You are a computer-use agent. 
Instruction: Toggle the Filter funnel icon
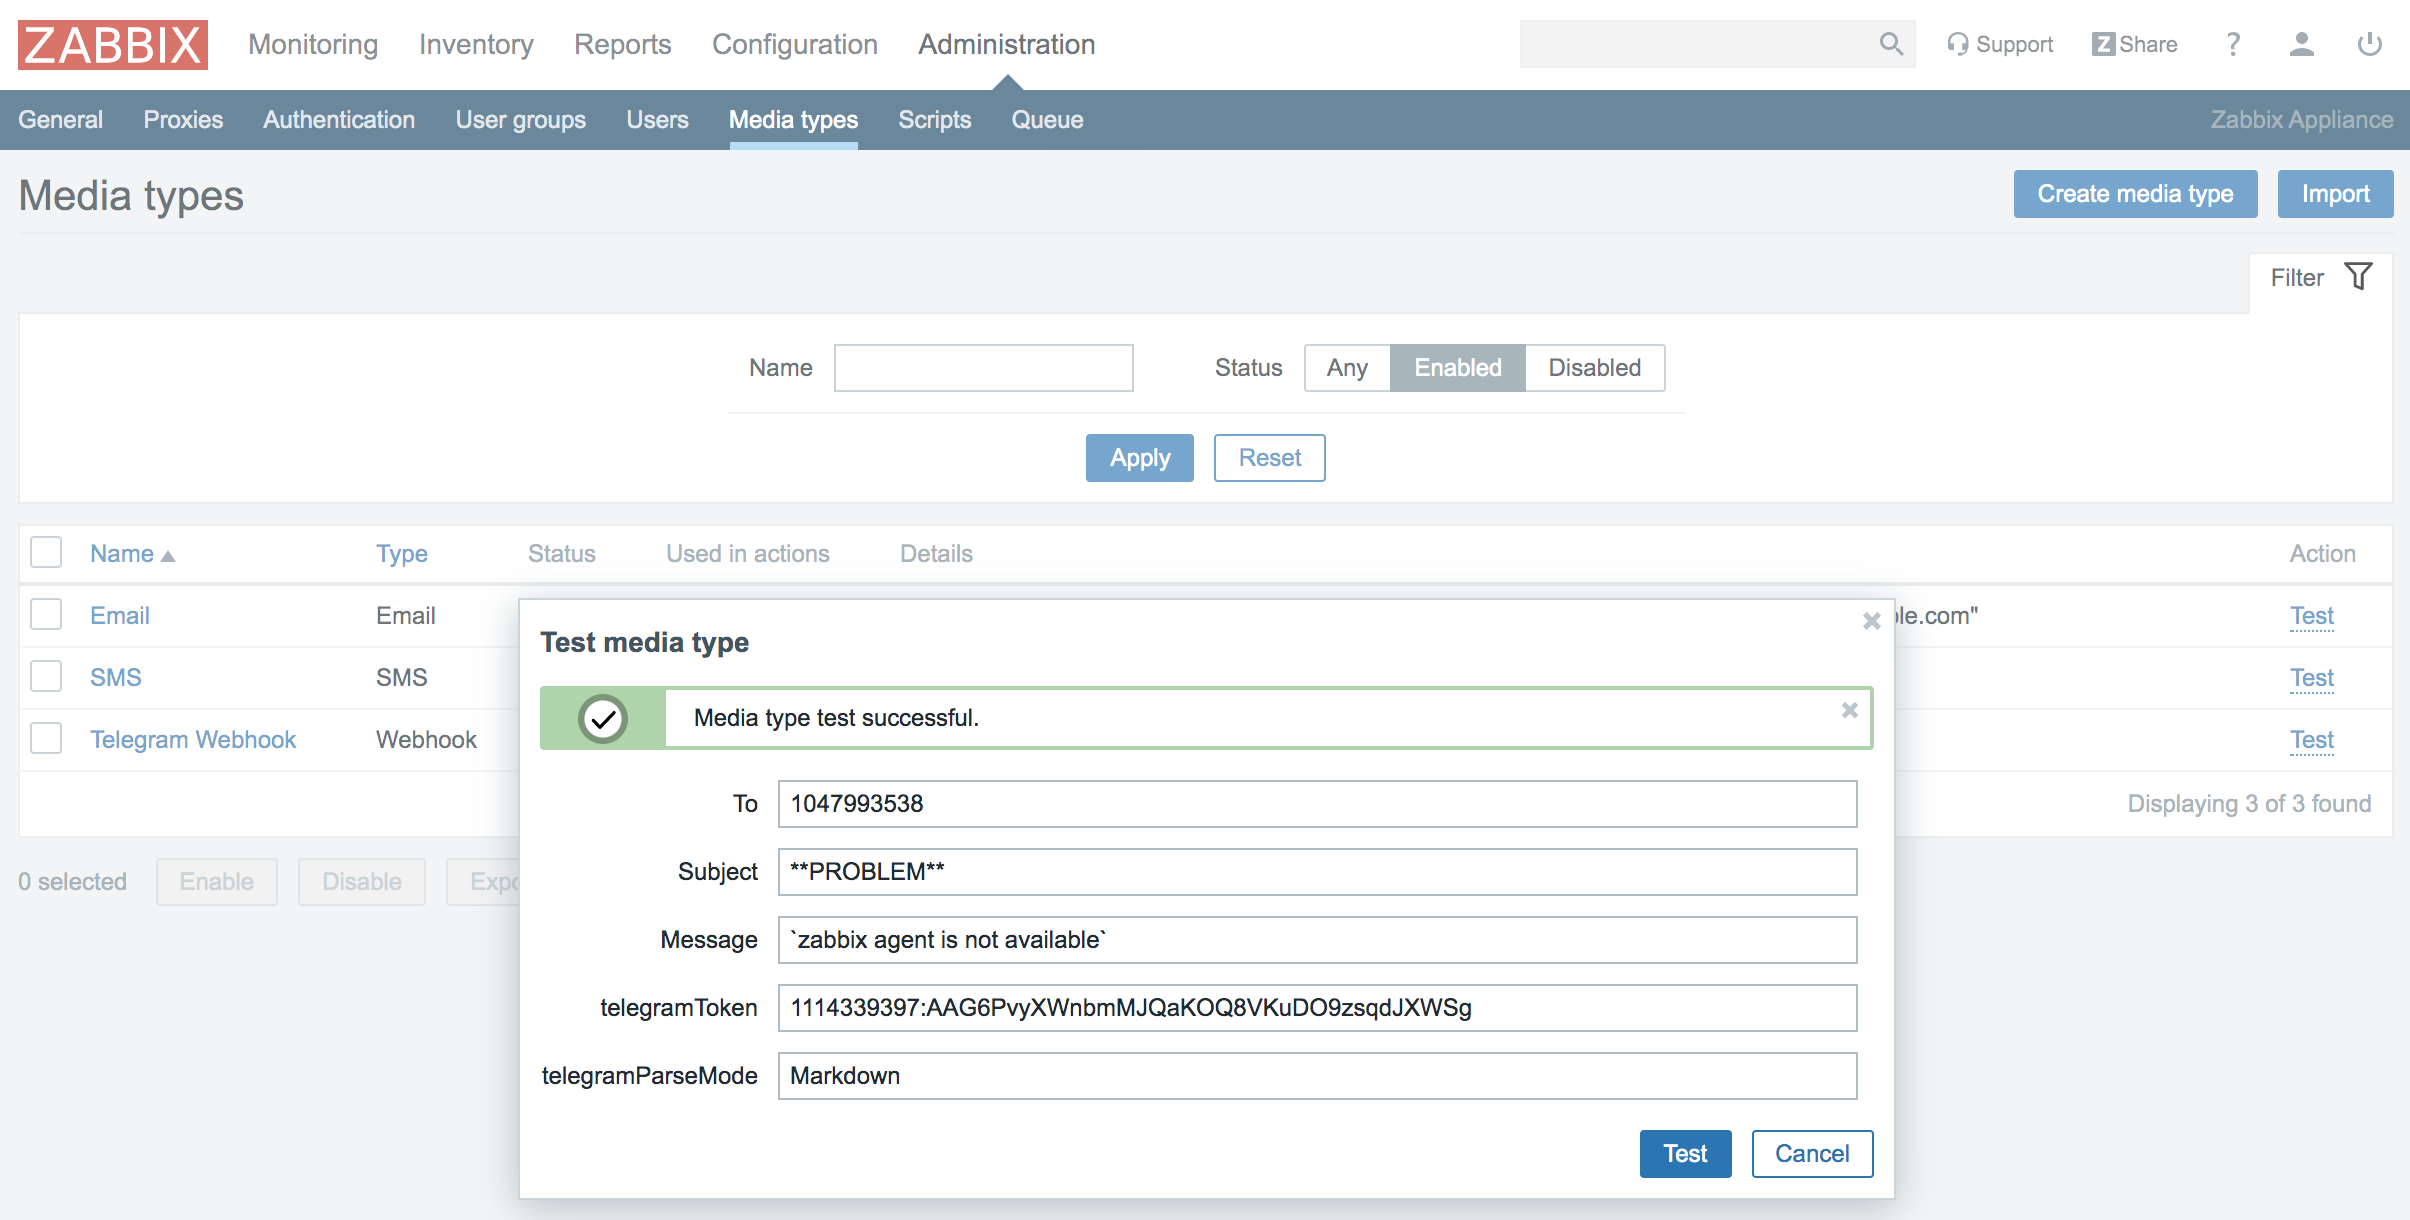tap(2358, 277)
